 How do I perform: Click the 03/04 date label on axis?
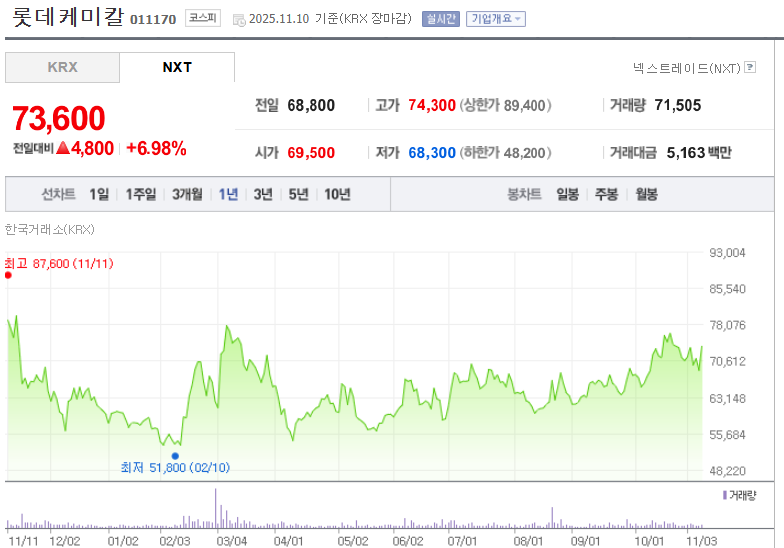tap(232, 541)
